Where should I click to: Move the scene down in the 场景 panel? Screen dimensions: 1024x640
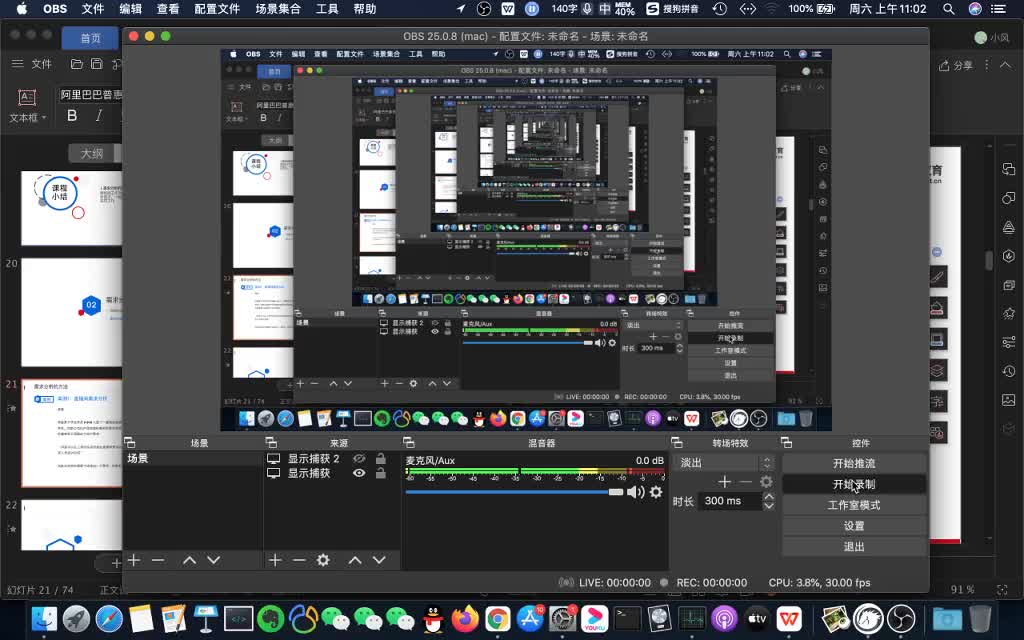coord(214,560)
